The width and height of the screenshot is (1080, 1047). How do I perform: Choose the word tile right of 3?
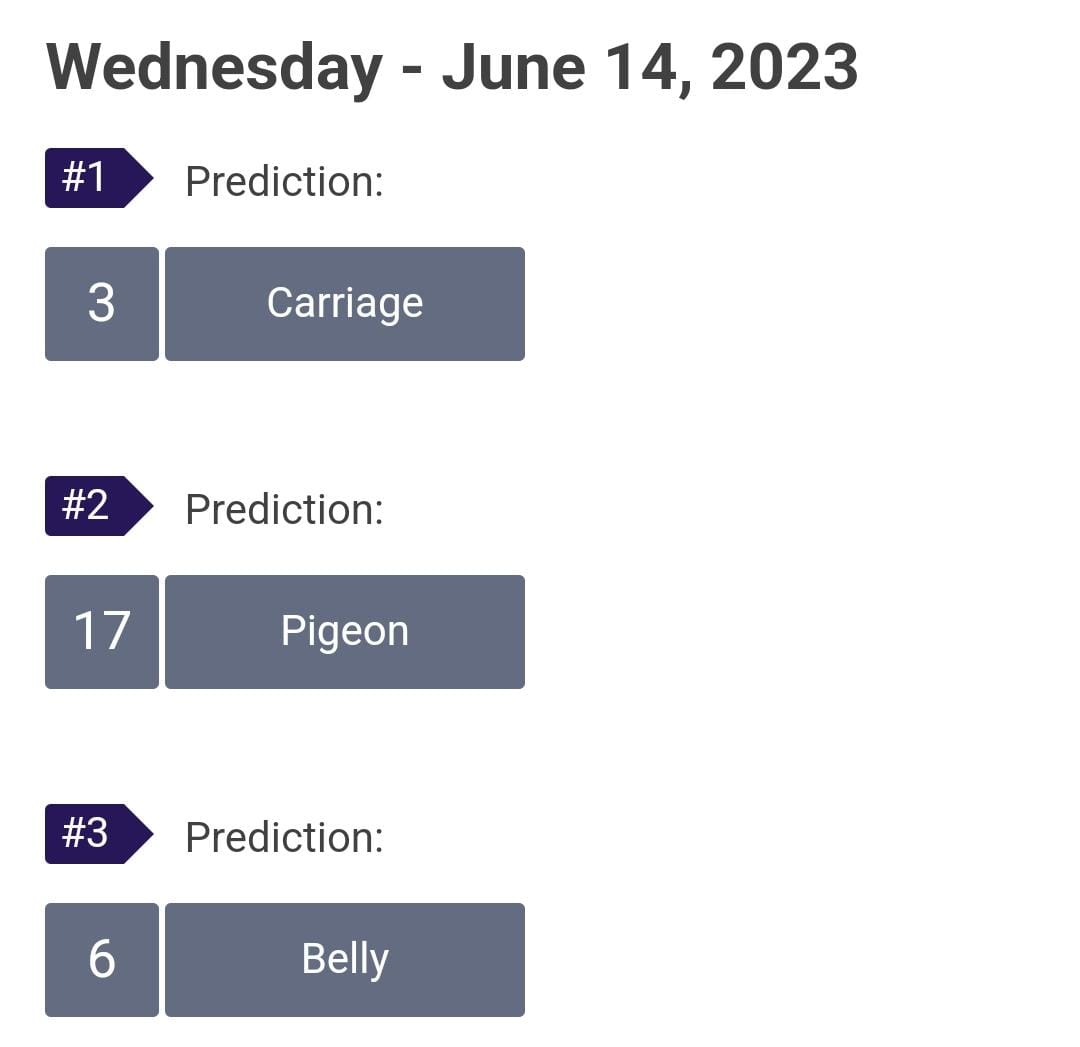[345, 304]
